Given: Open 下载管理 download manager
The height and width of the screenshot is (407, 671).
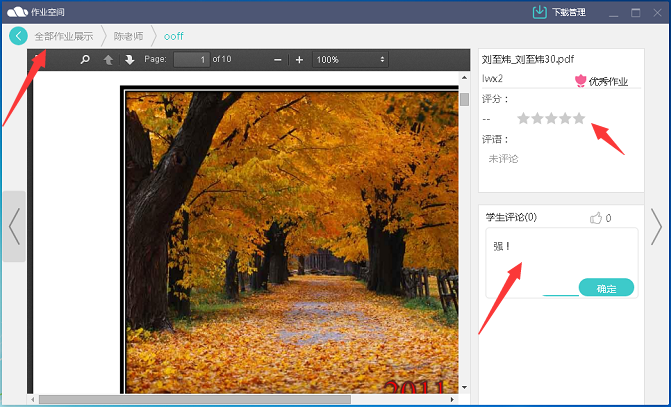Looking at the screenshot, I should [x=558, y=12].
